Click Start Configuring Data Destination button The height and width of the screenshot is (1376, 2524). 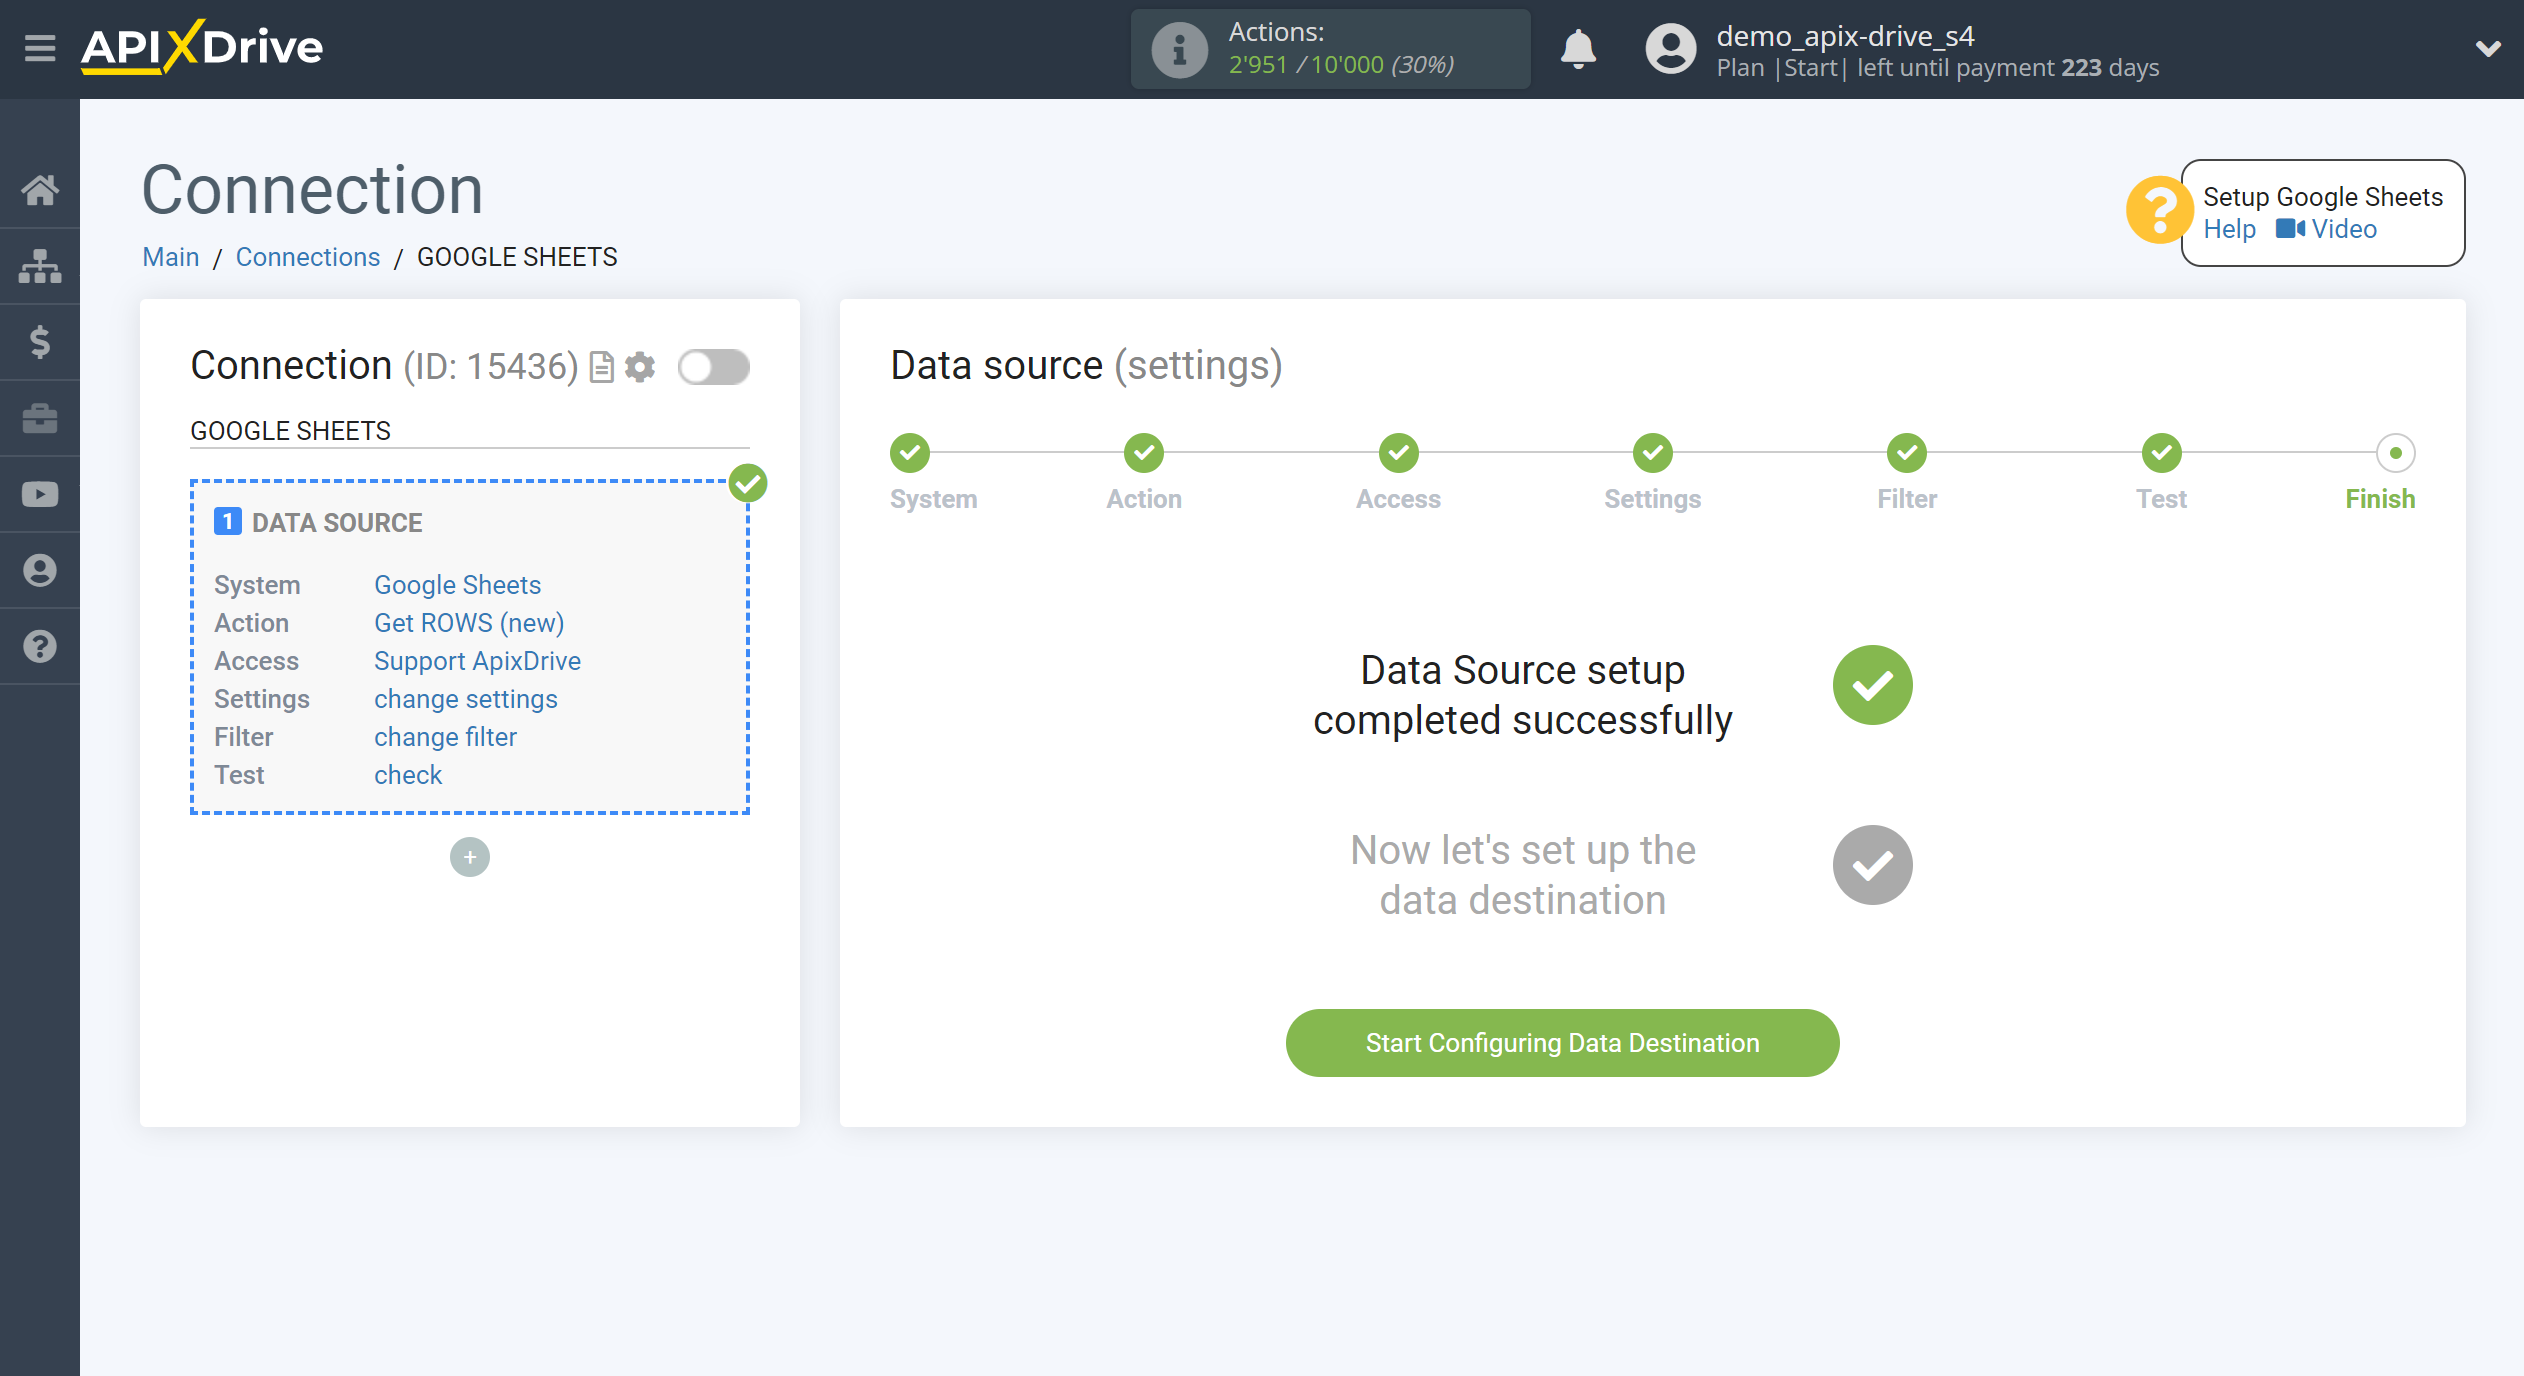click(x=1562, y=1042)
